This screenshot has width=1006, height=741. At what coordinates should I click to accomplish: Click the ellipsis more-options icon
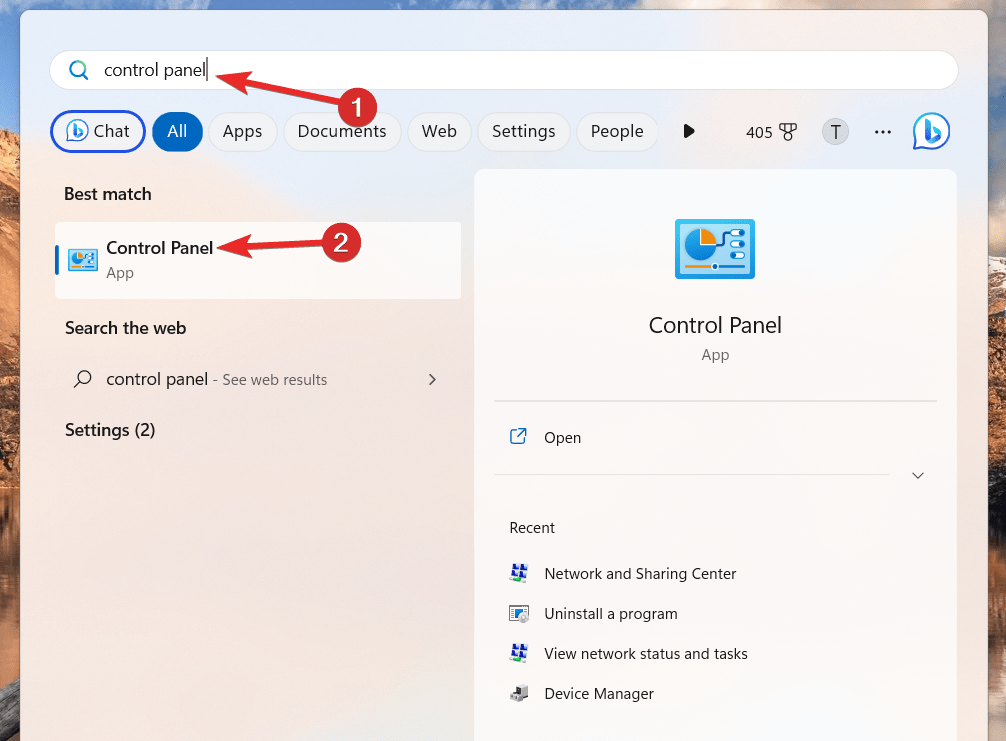[x=882, y=131]
